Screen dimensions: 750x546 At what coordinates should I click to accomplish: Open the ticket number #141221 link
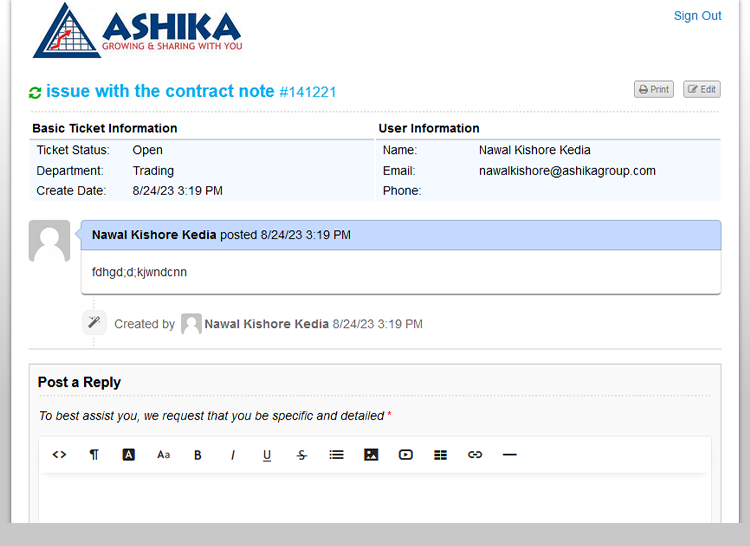pos(308,92)
